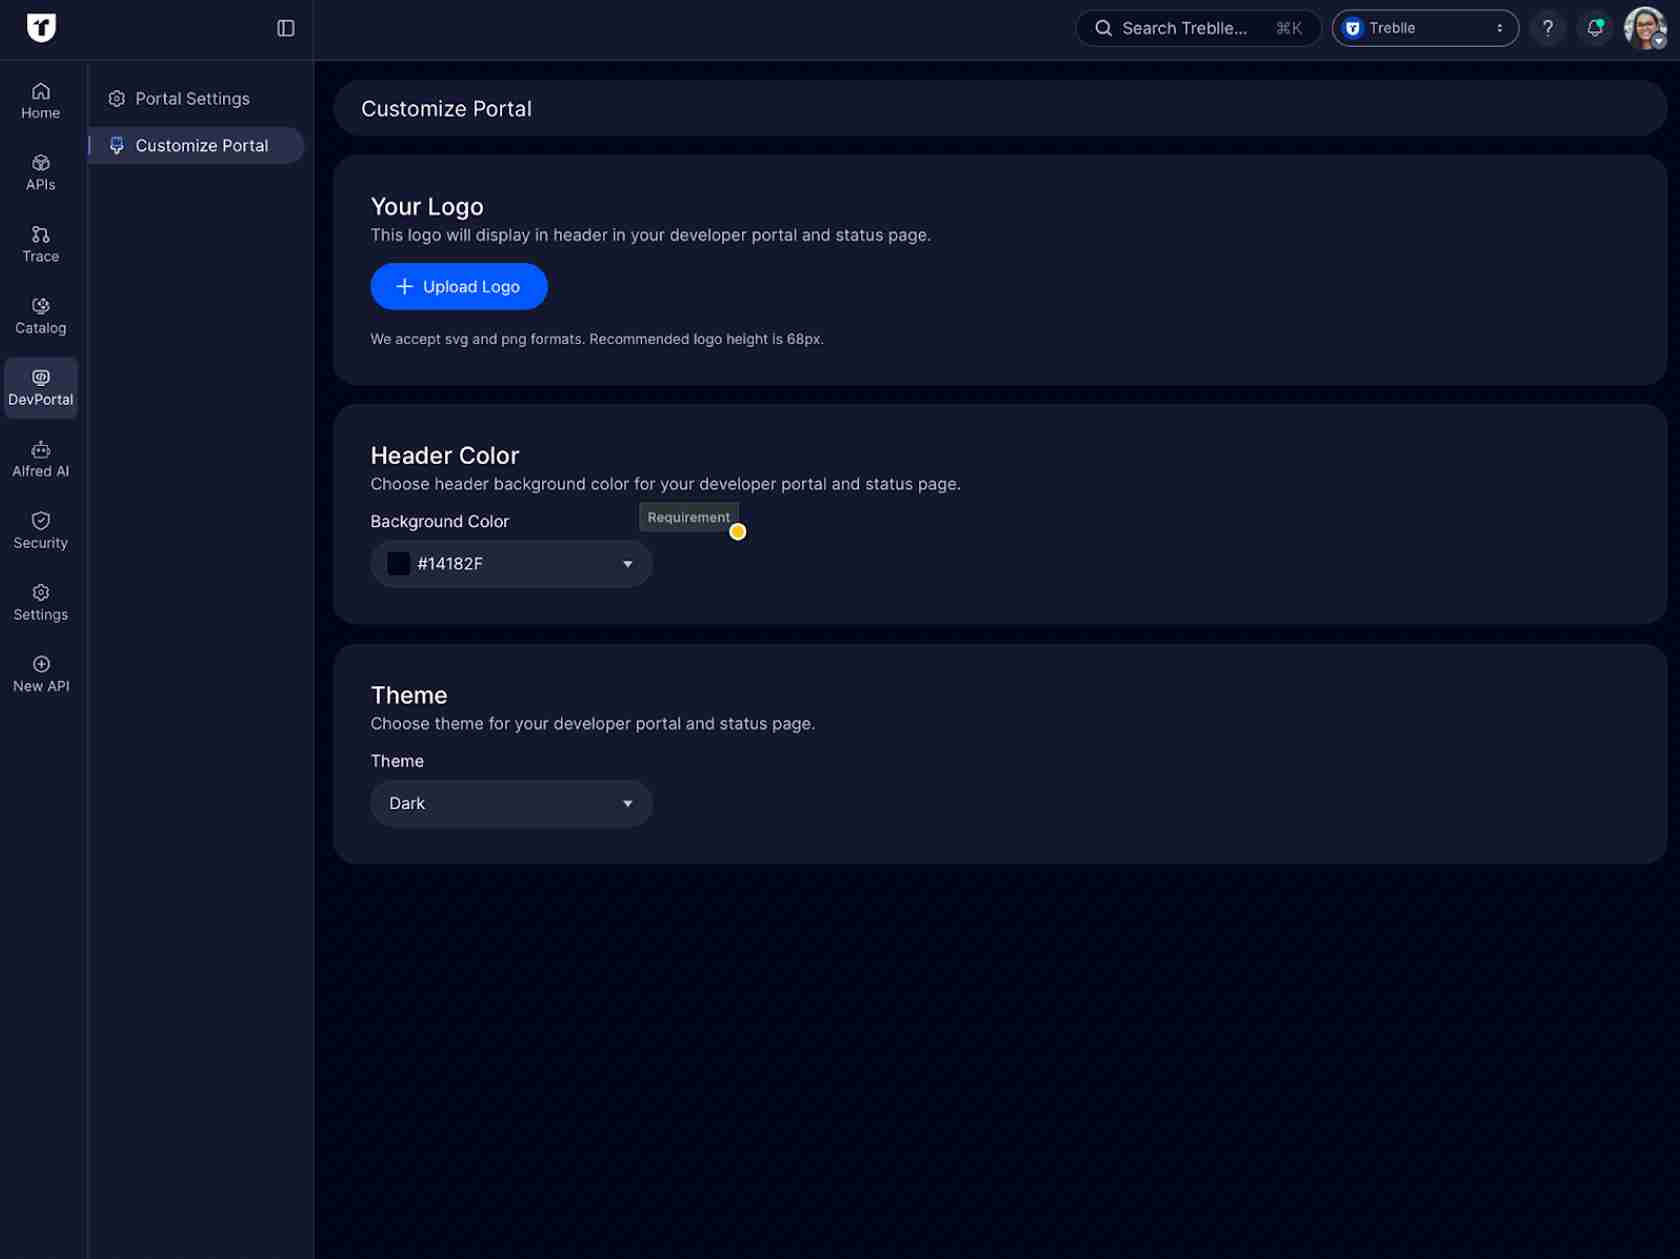This screenshot has width=1680, height=1259.
Task: Open the Treblle workspace switcher
Action: [x=1425, y=28]
